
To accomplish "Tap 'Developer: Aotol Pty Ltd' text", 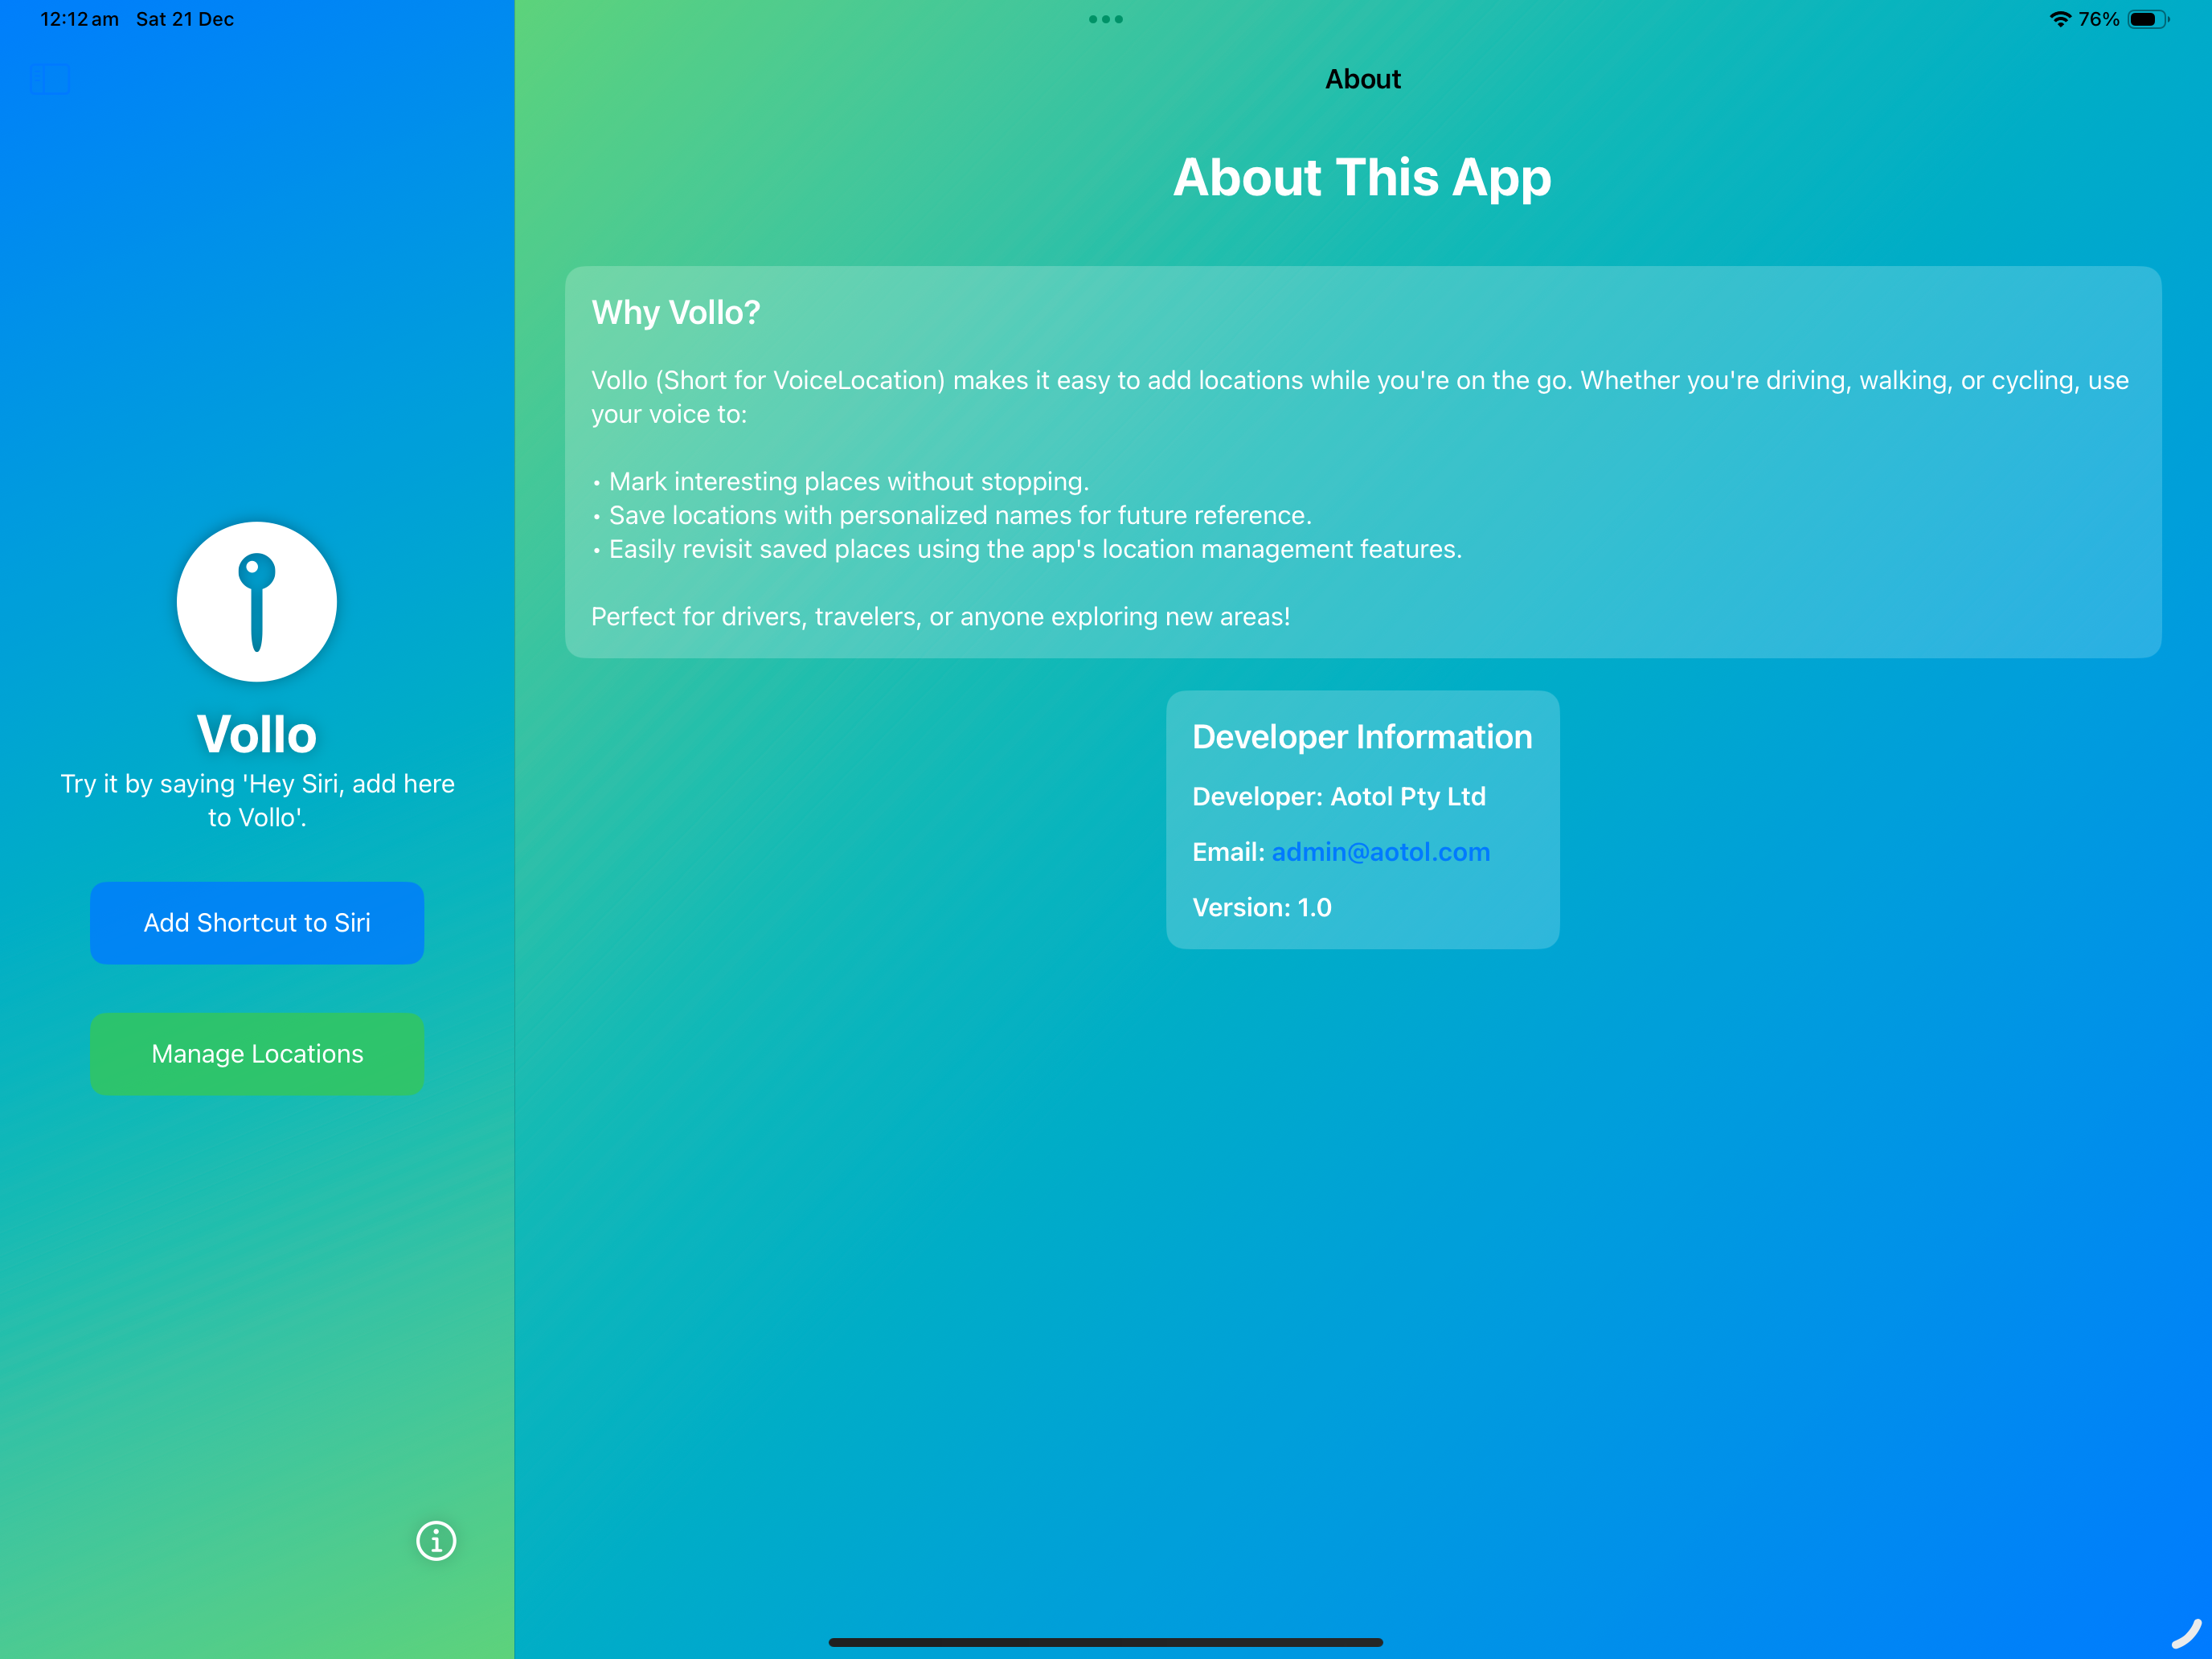I will click(x=1339, y=797).
